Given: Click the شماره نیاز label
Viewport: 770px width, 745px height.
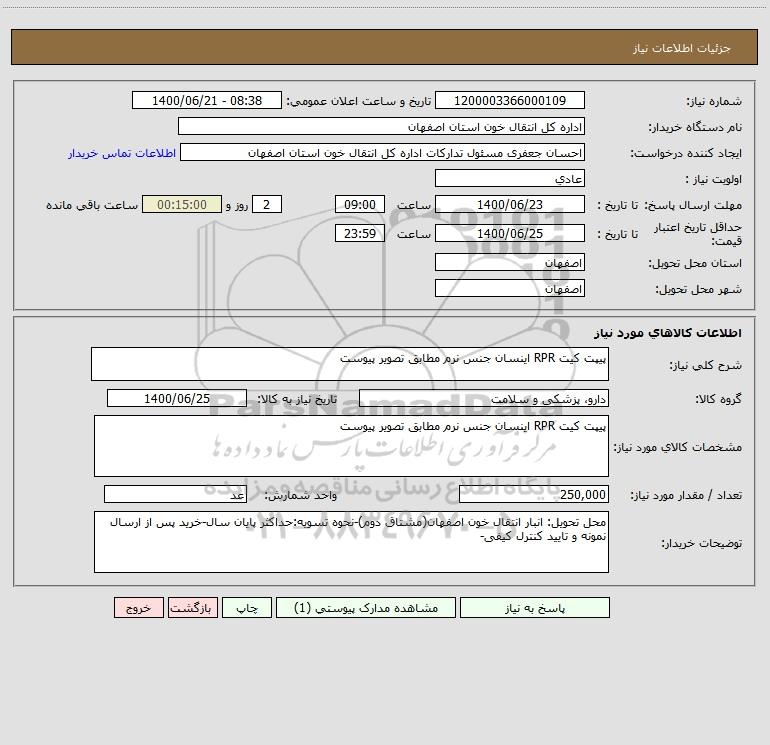Looking at the screenshot, I should tap(714, 102).
